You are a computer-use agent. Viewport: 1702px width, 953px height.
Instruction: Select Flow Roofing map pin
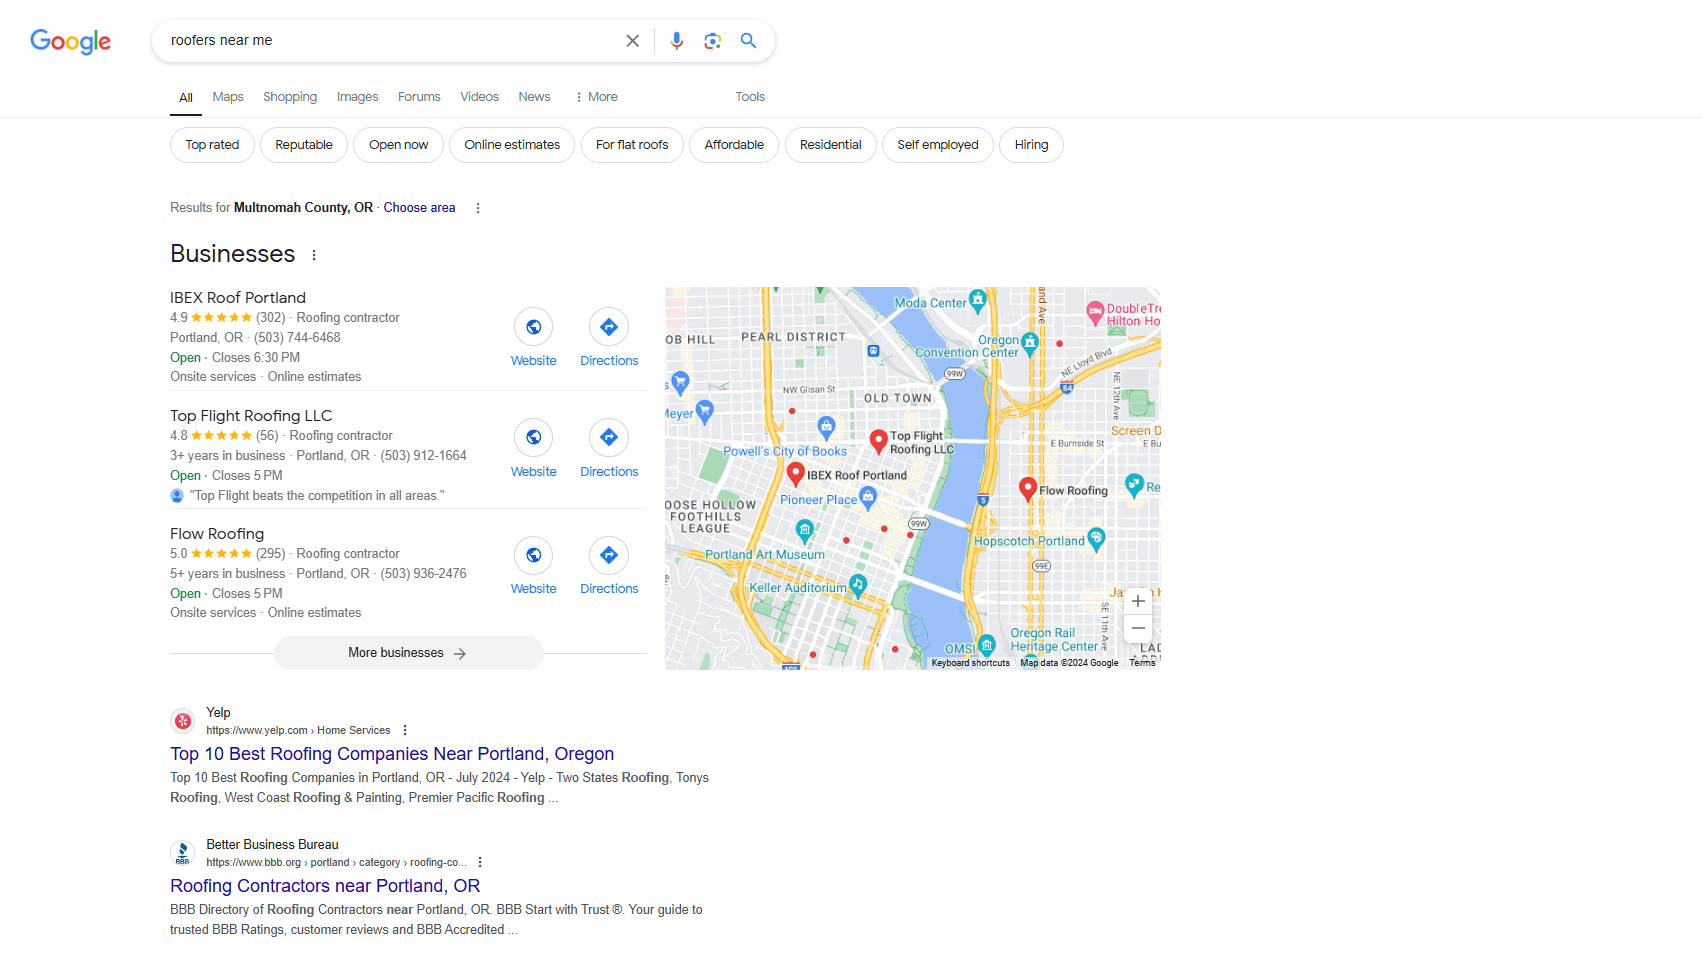tap(1028, 488)
